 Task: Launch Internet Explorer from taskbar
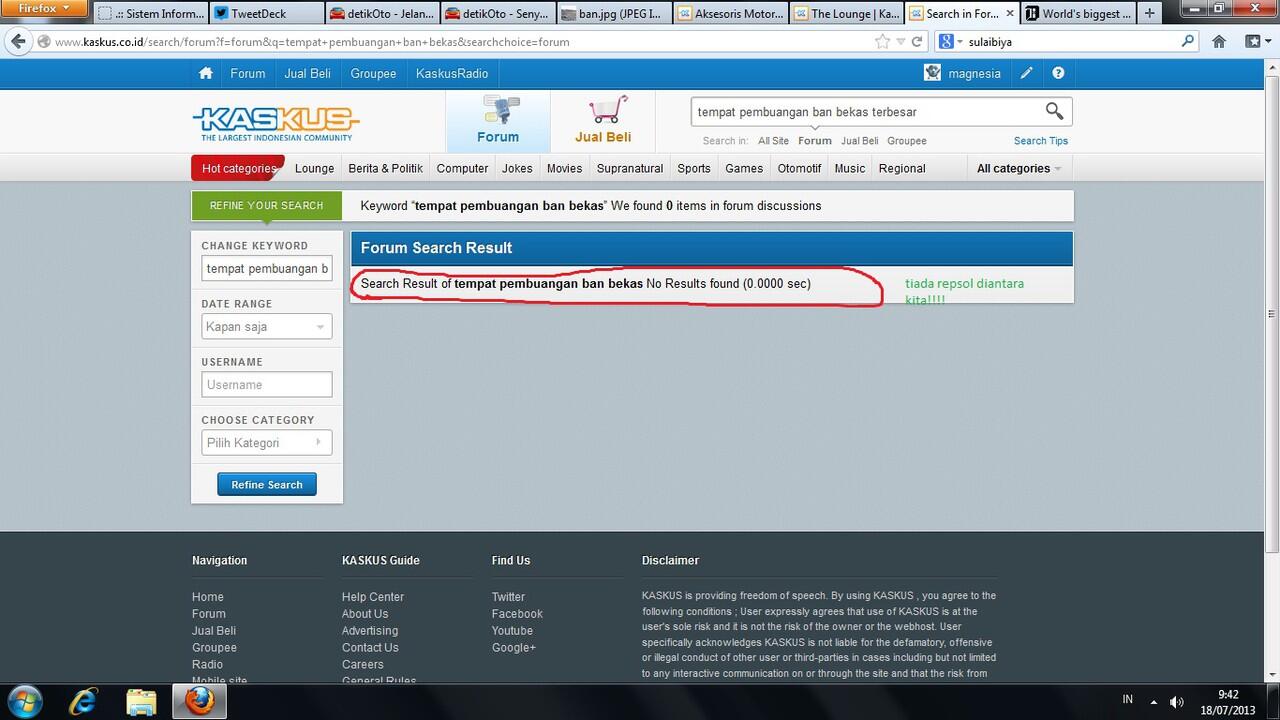[x=84, y=700]
